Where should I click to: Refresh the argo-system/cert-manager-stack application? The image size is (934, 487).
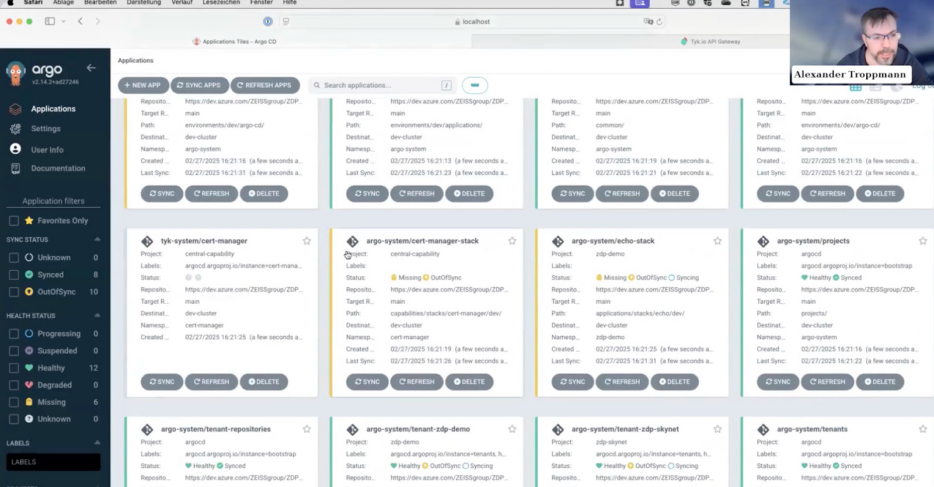tap(416, 382)
